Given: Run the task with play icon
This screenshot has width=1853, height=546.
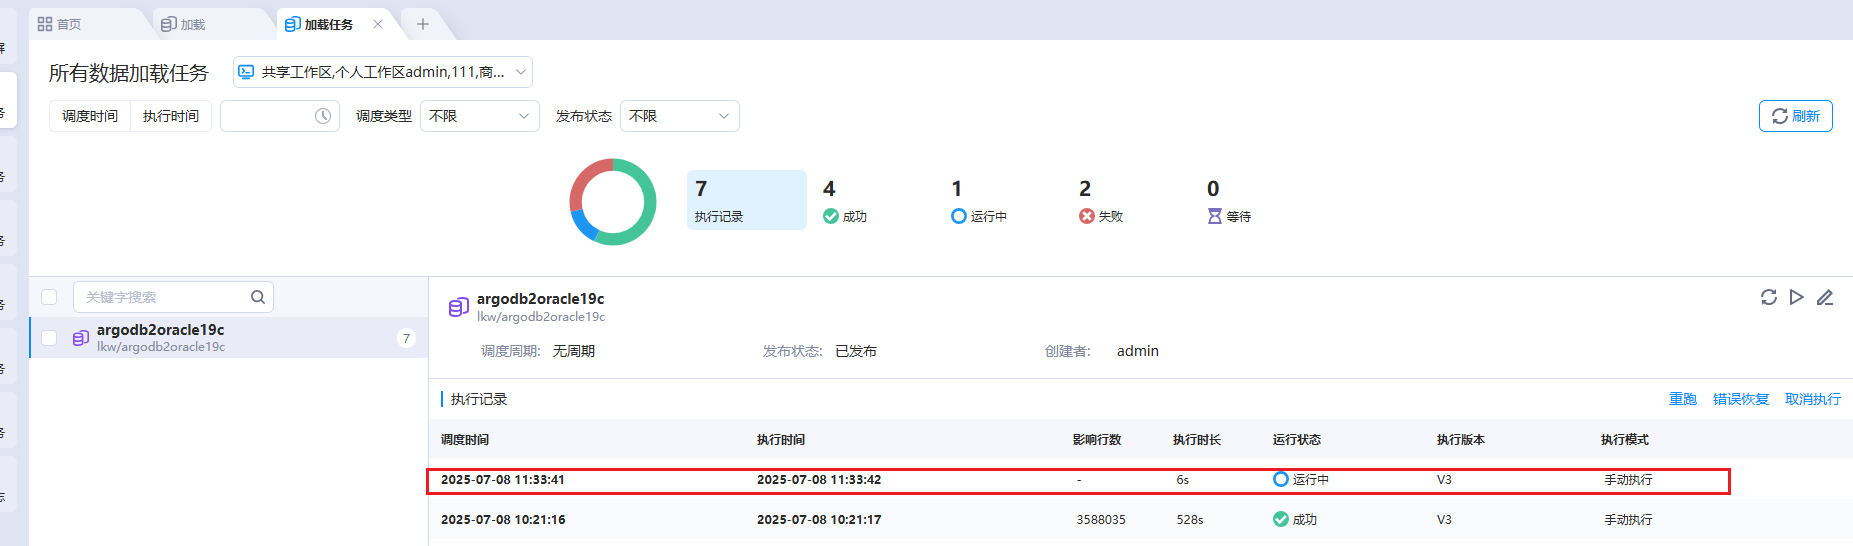Looking at the screenshot, I should [x=1796, y=297].
